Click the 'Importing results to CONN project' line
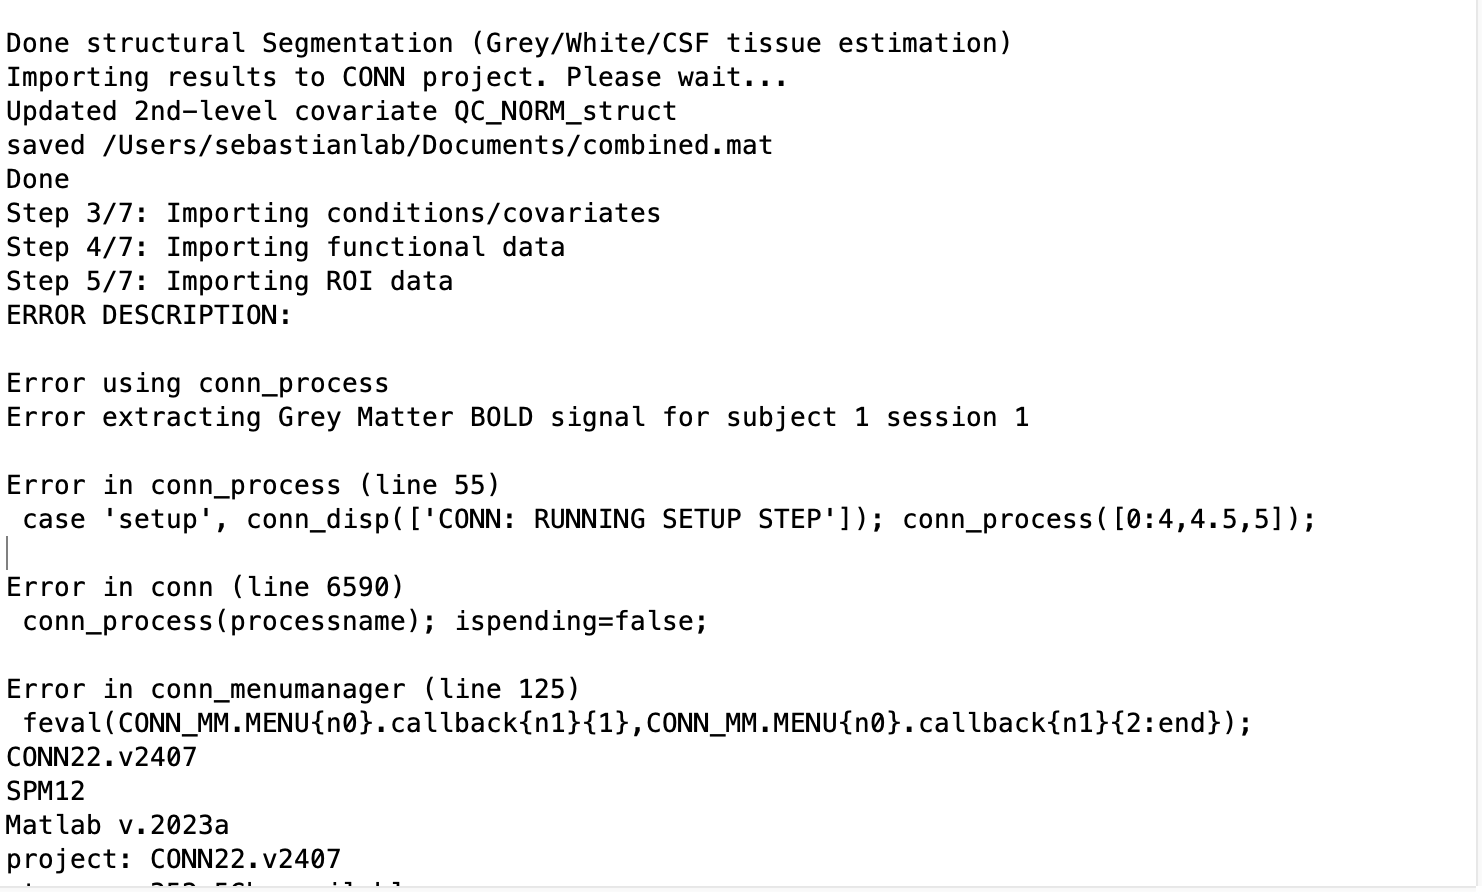The image size is (1482, 892). click(397, 78)
